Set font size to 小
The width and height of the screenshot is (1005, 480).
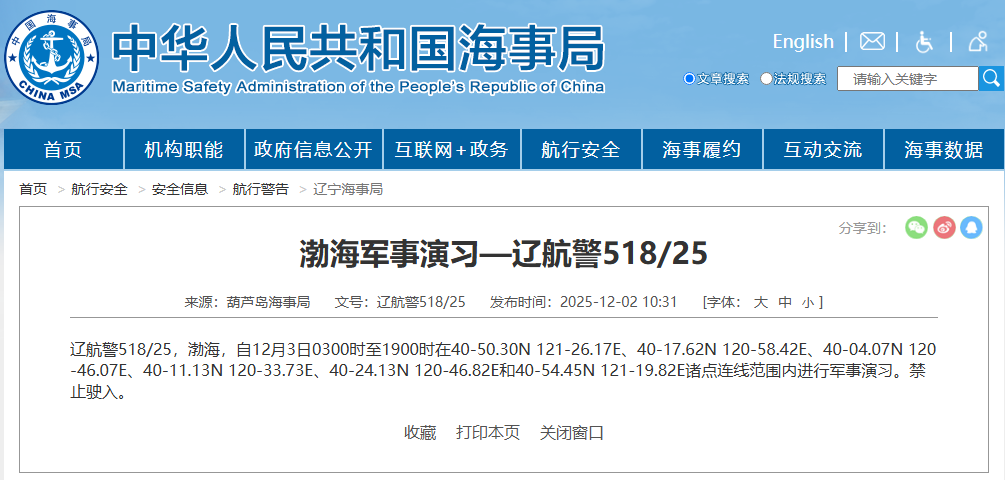(x=807, y=302)
